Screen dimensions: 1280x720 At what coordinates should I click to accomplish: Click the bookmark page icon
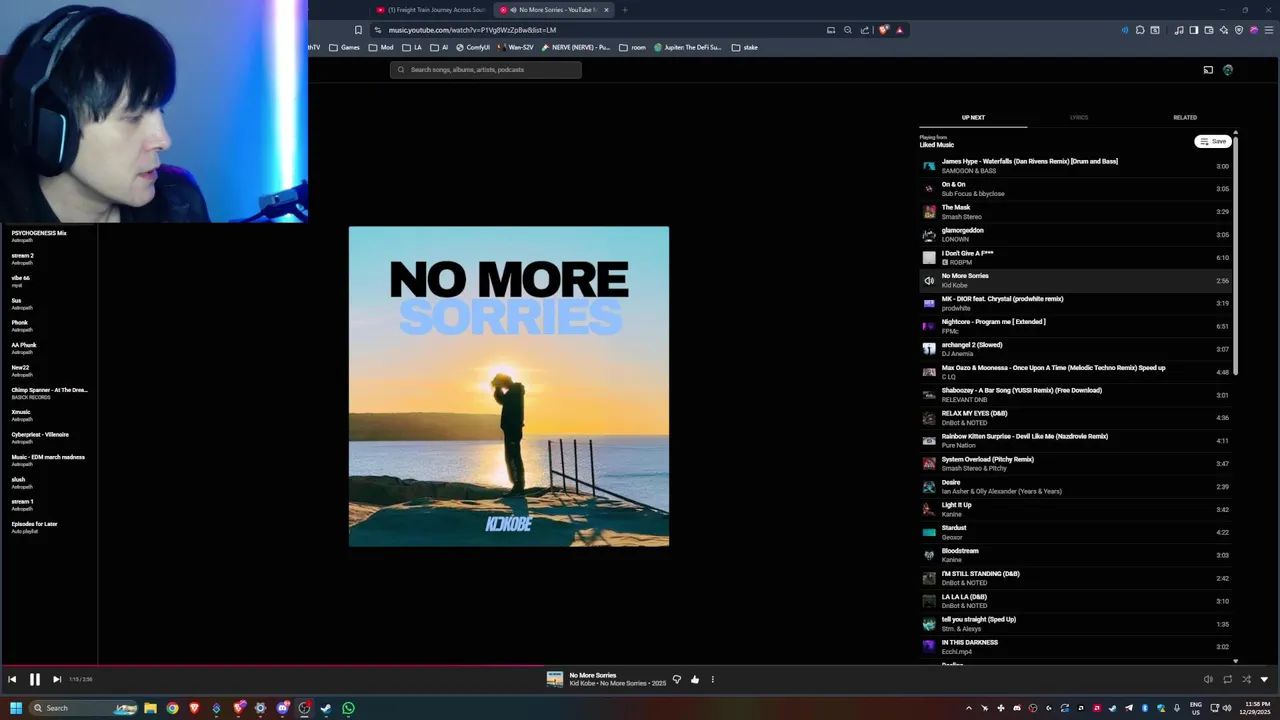[x=358, y=30]
